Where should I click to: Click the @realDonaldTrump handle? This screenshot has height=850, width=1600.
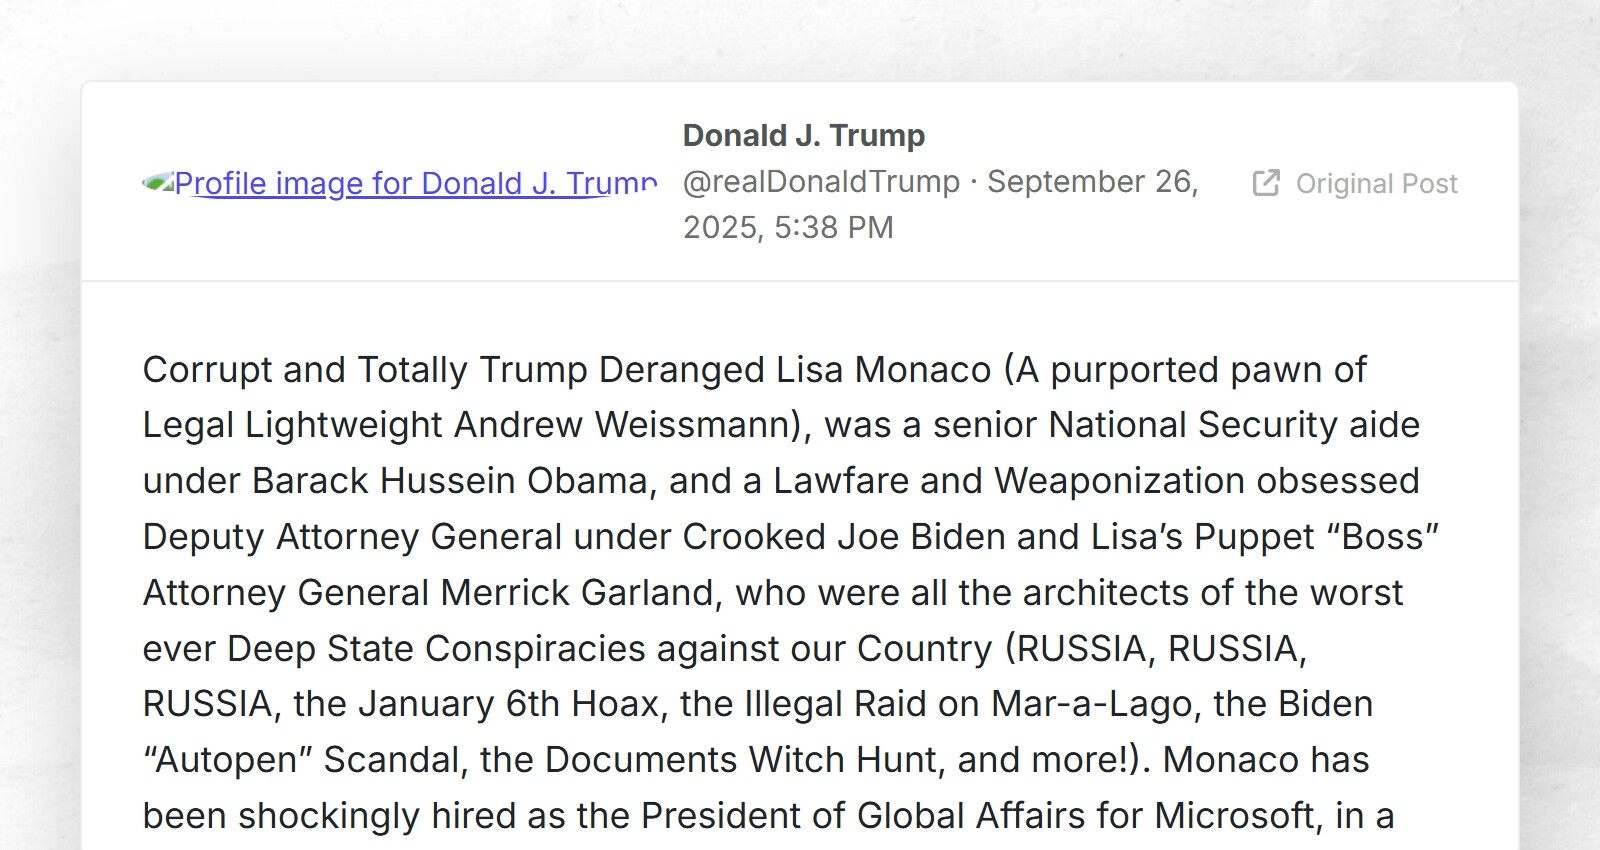click(x=821, y=181)
